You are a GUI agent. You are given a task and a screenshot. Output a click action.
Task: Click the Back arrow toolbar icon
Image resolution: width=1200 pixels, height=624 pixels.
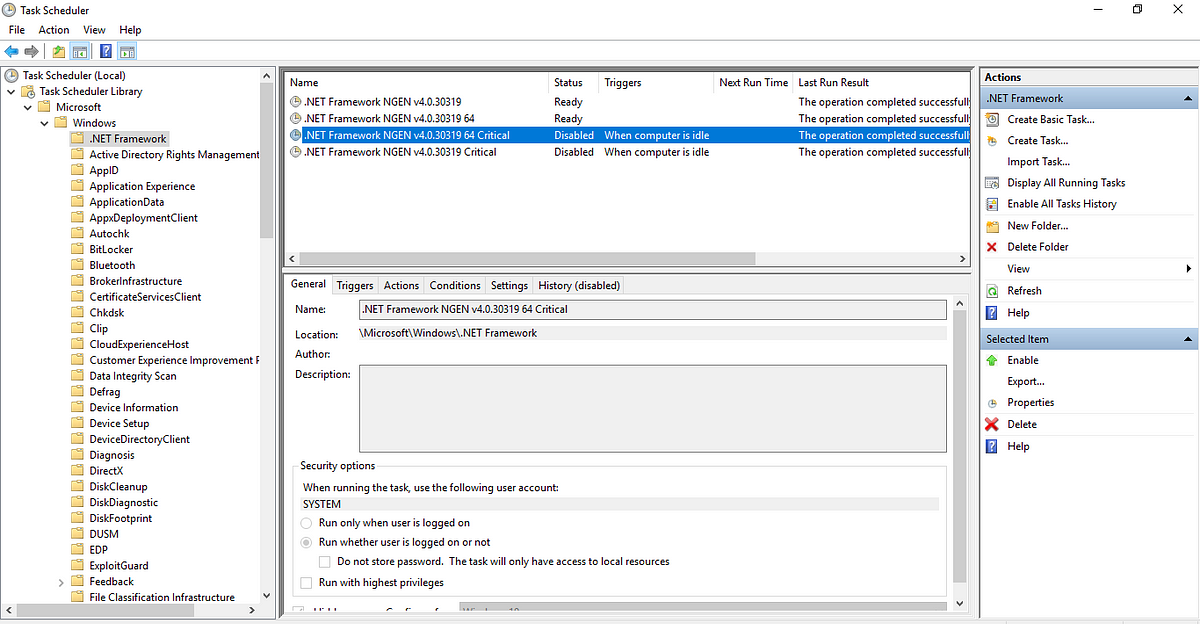12,51
